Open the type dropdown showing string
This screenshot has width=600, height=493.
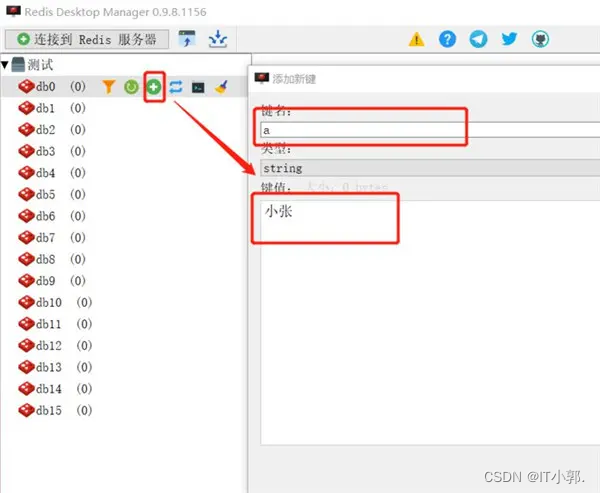coord(430,168)
